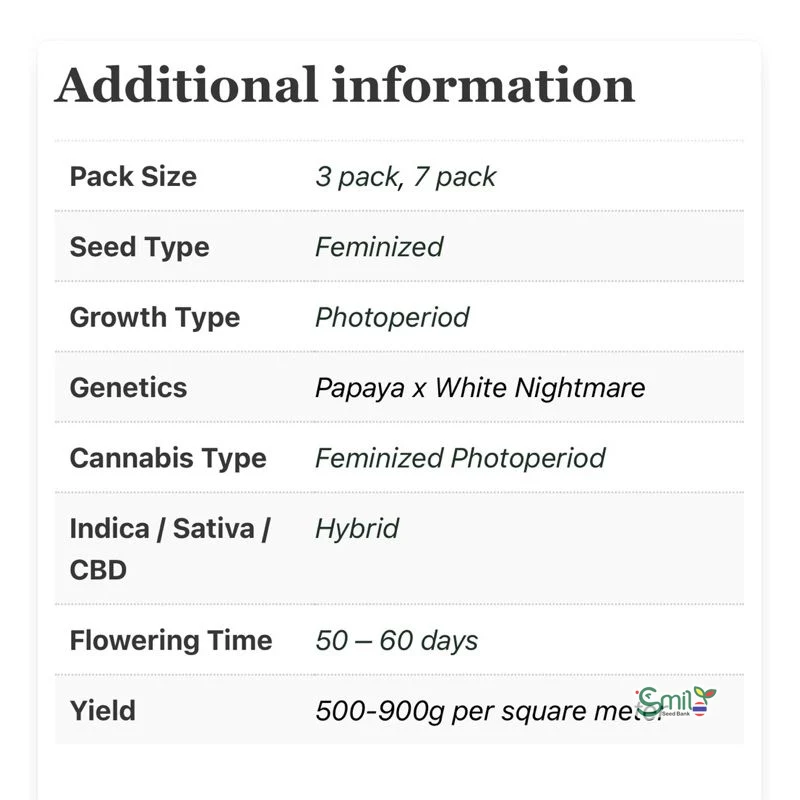
Task: Click the Hybrid value
Action: (357, 528)
